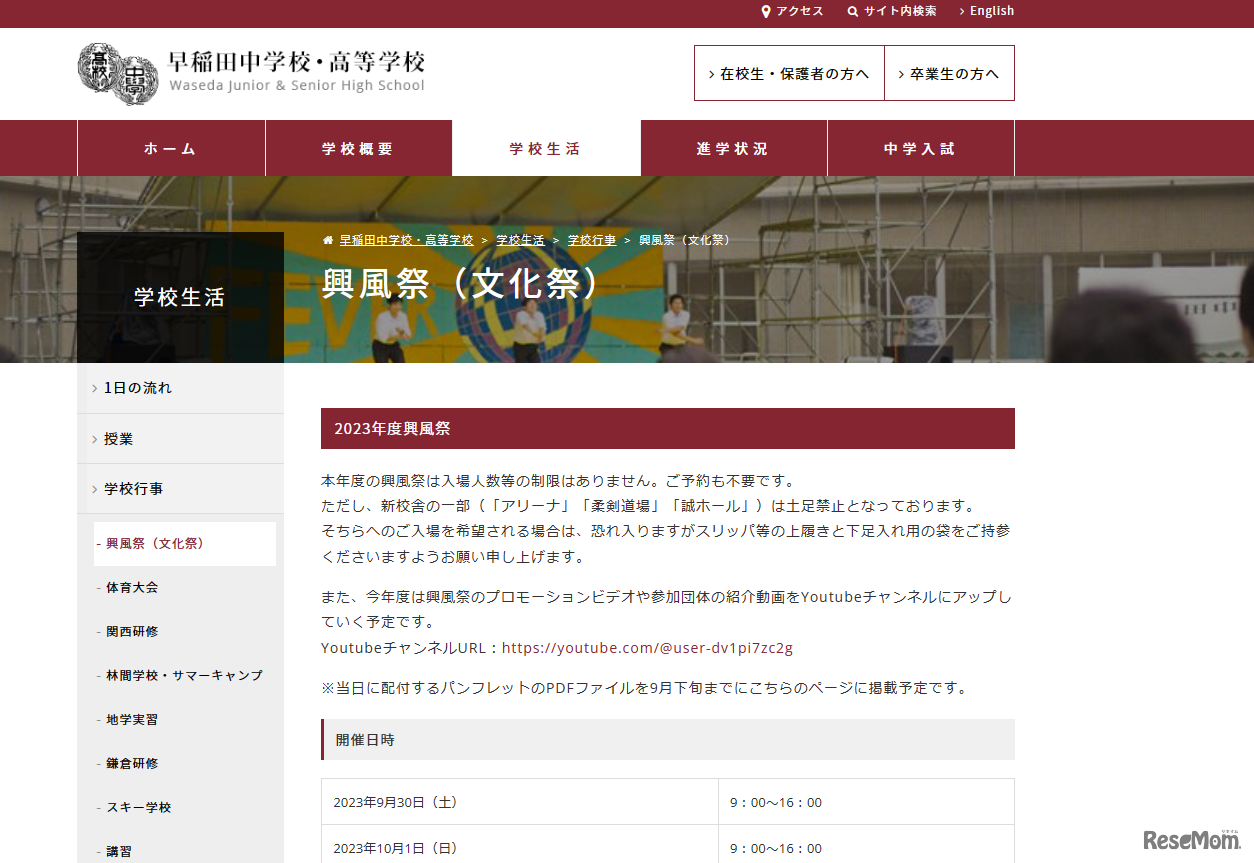Open スキー学校 from the sidebar
Screen dimensions: 1254x863
(137, 808)
